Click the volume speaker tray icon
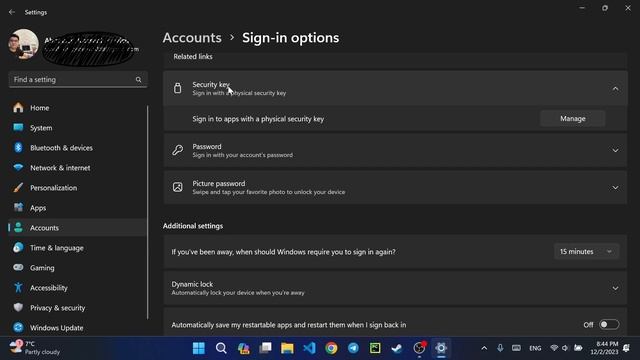This screenshot has height=360, width=640. [x=565, y=348]
